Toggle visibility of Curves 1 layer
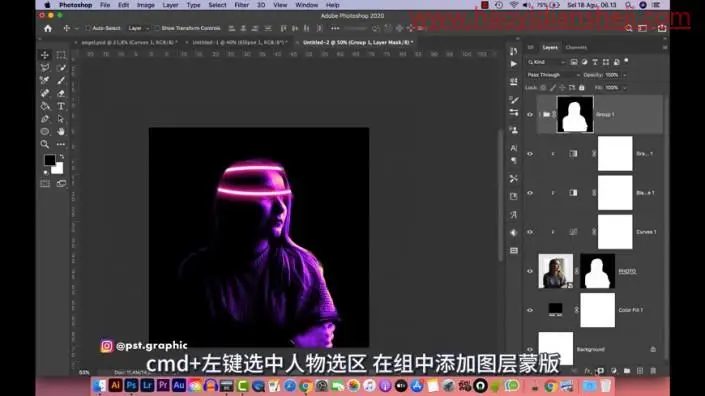The height and width of the screenshot is (396, 705). pos(530,232)
